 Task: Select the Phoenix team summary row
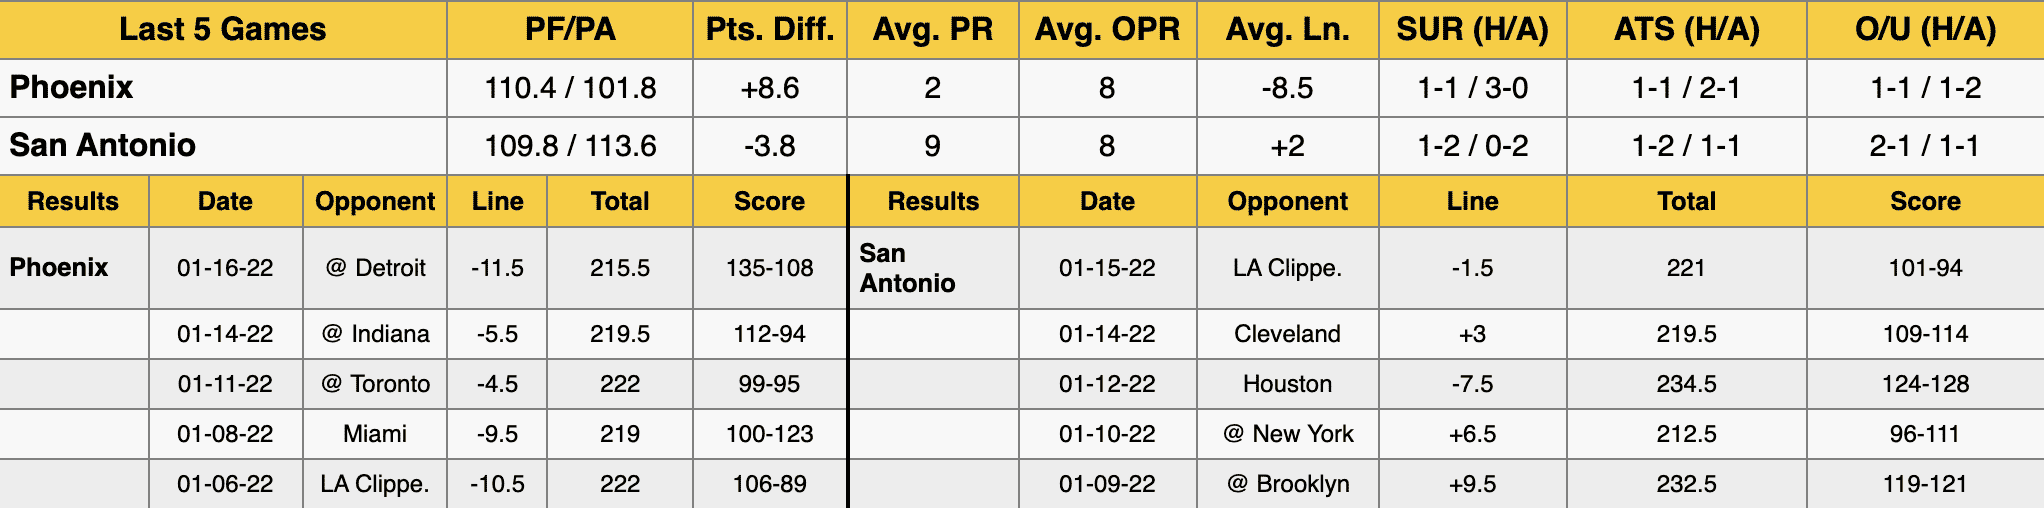[x=1022, y=88]
